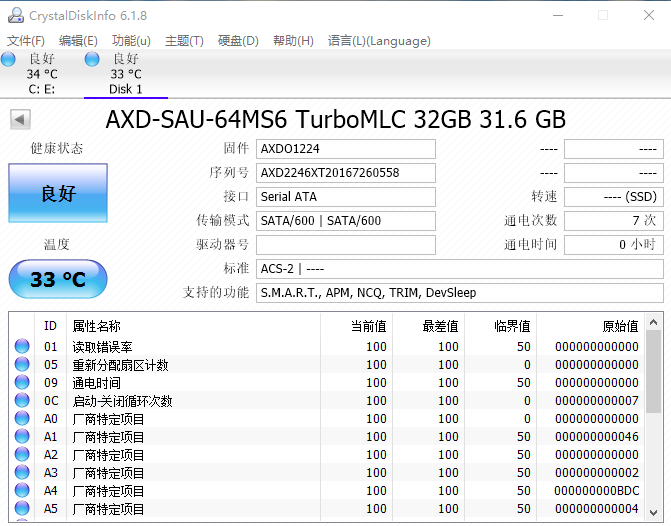The width and height of the screenshot is (671, 526).
Task: Click the firmware field AXDO1224
Action: click(346, 149)
